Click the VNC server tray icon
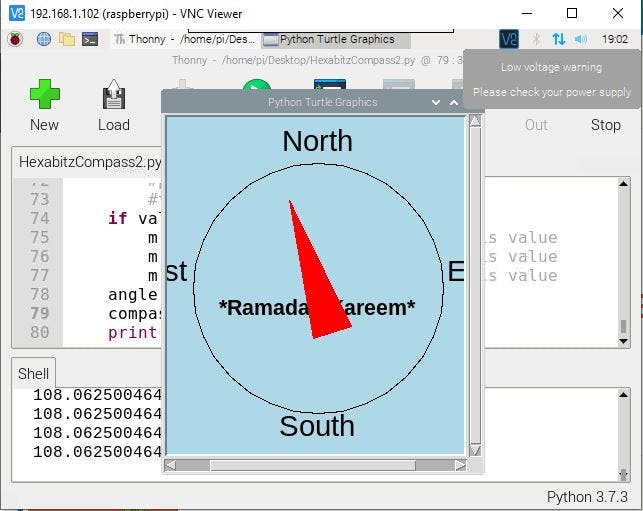643x511 pixels. click(509, 39)
